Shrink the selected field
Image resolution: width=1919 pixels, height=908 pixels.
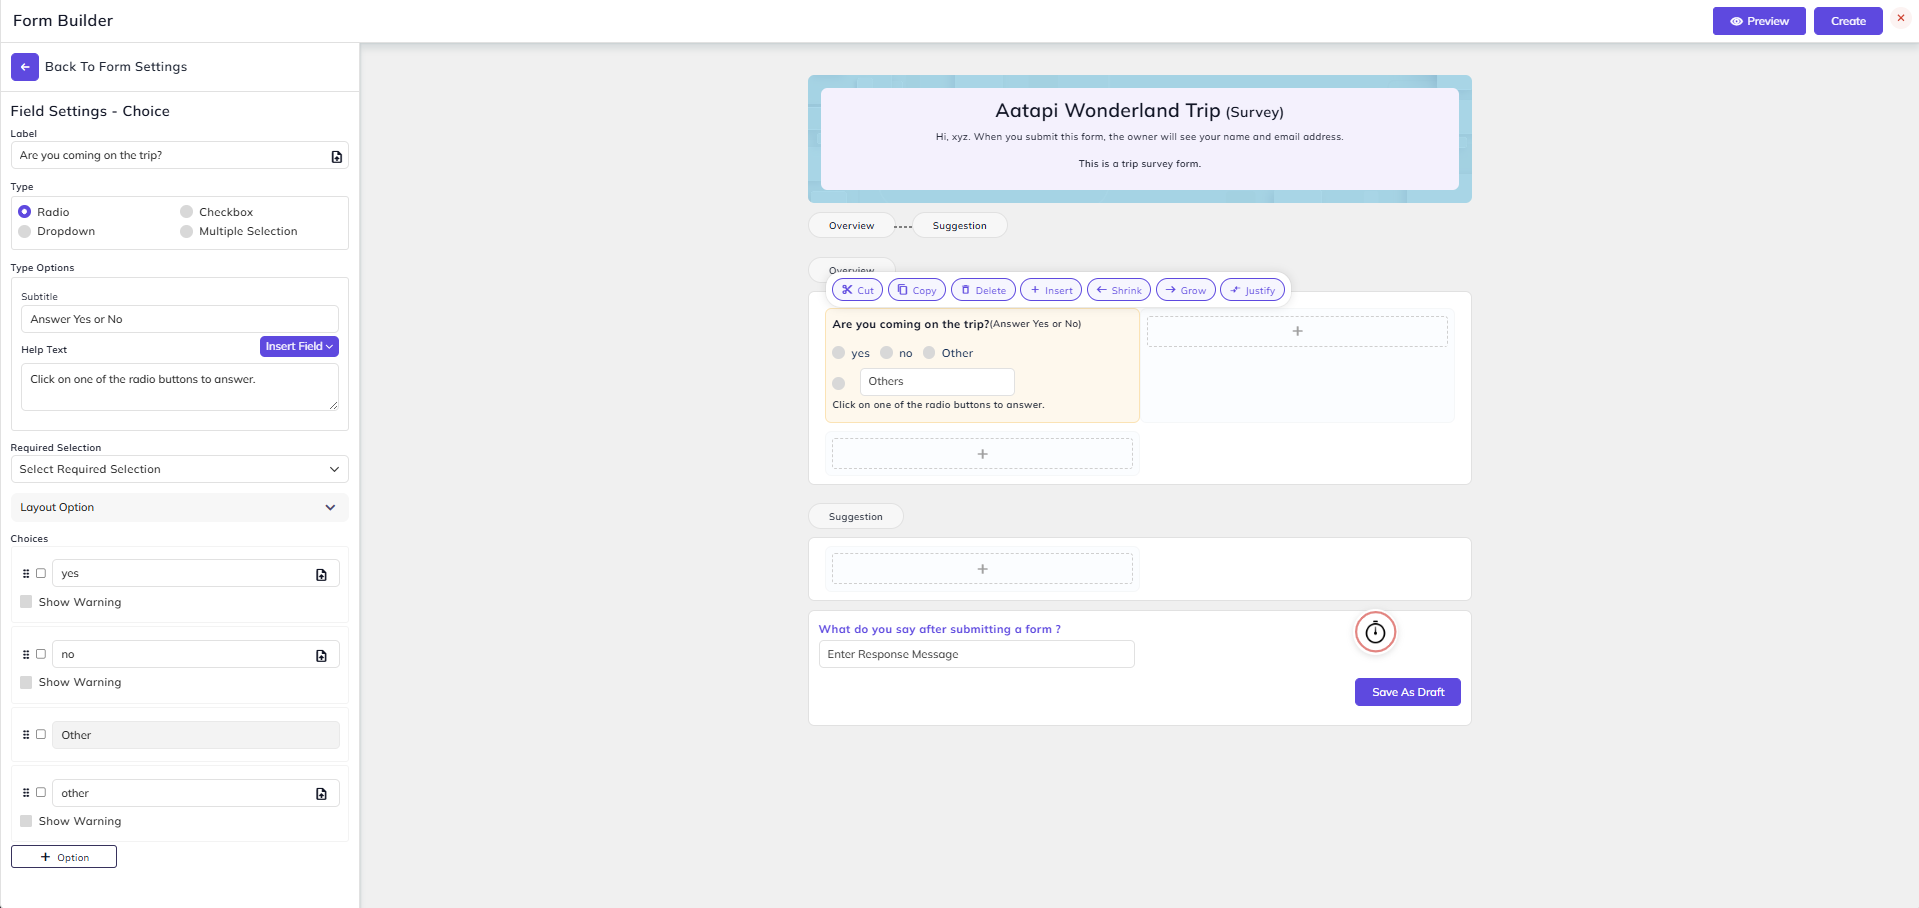coord(1119,290)
